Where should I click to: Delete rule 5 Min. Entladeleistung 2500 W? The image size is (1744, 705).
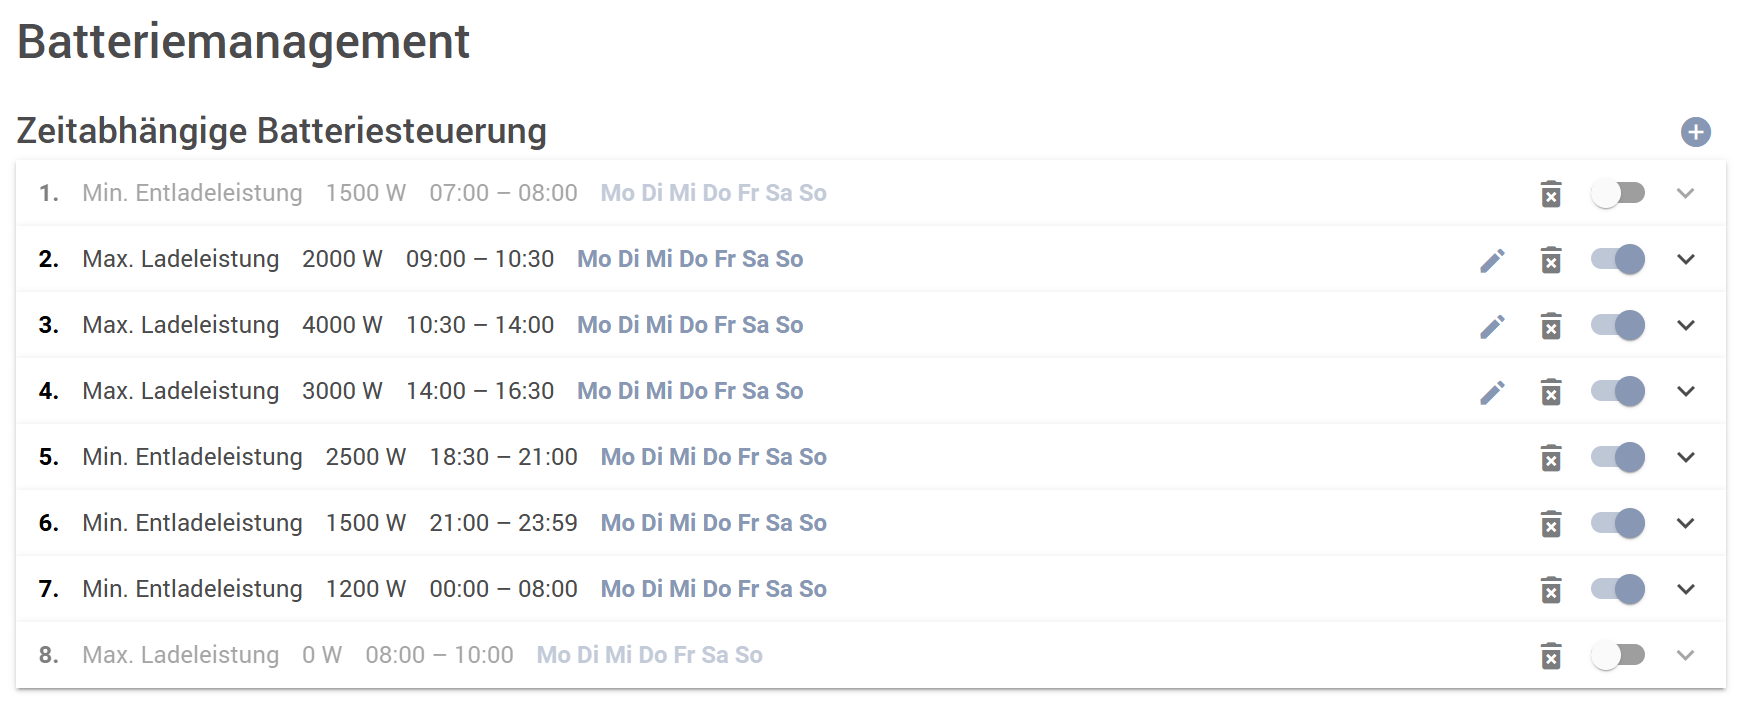click(1551, 458)
